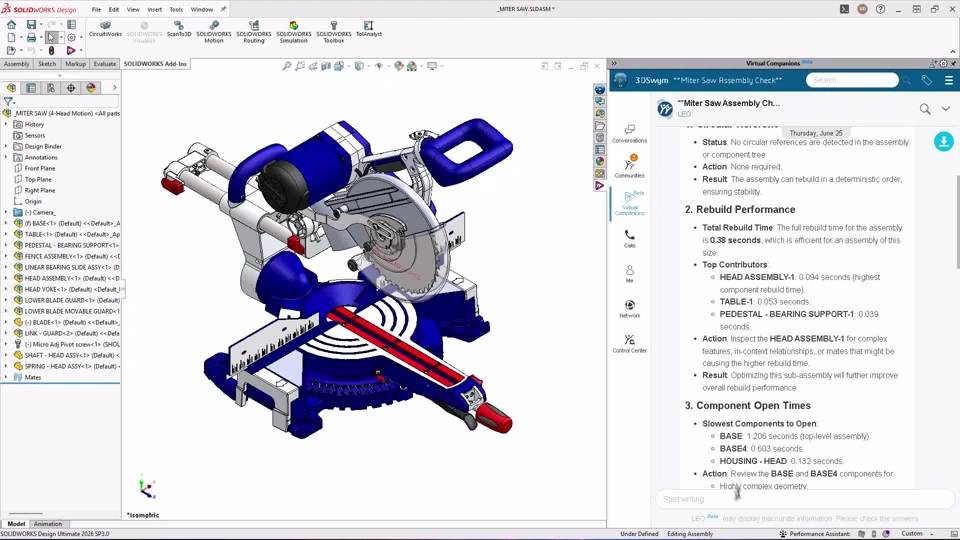Viewport: 960px width, 540px height.
Task: Open SOLIDWORKS Toolbox add-in
Action: coord(334,32)
